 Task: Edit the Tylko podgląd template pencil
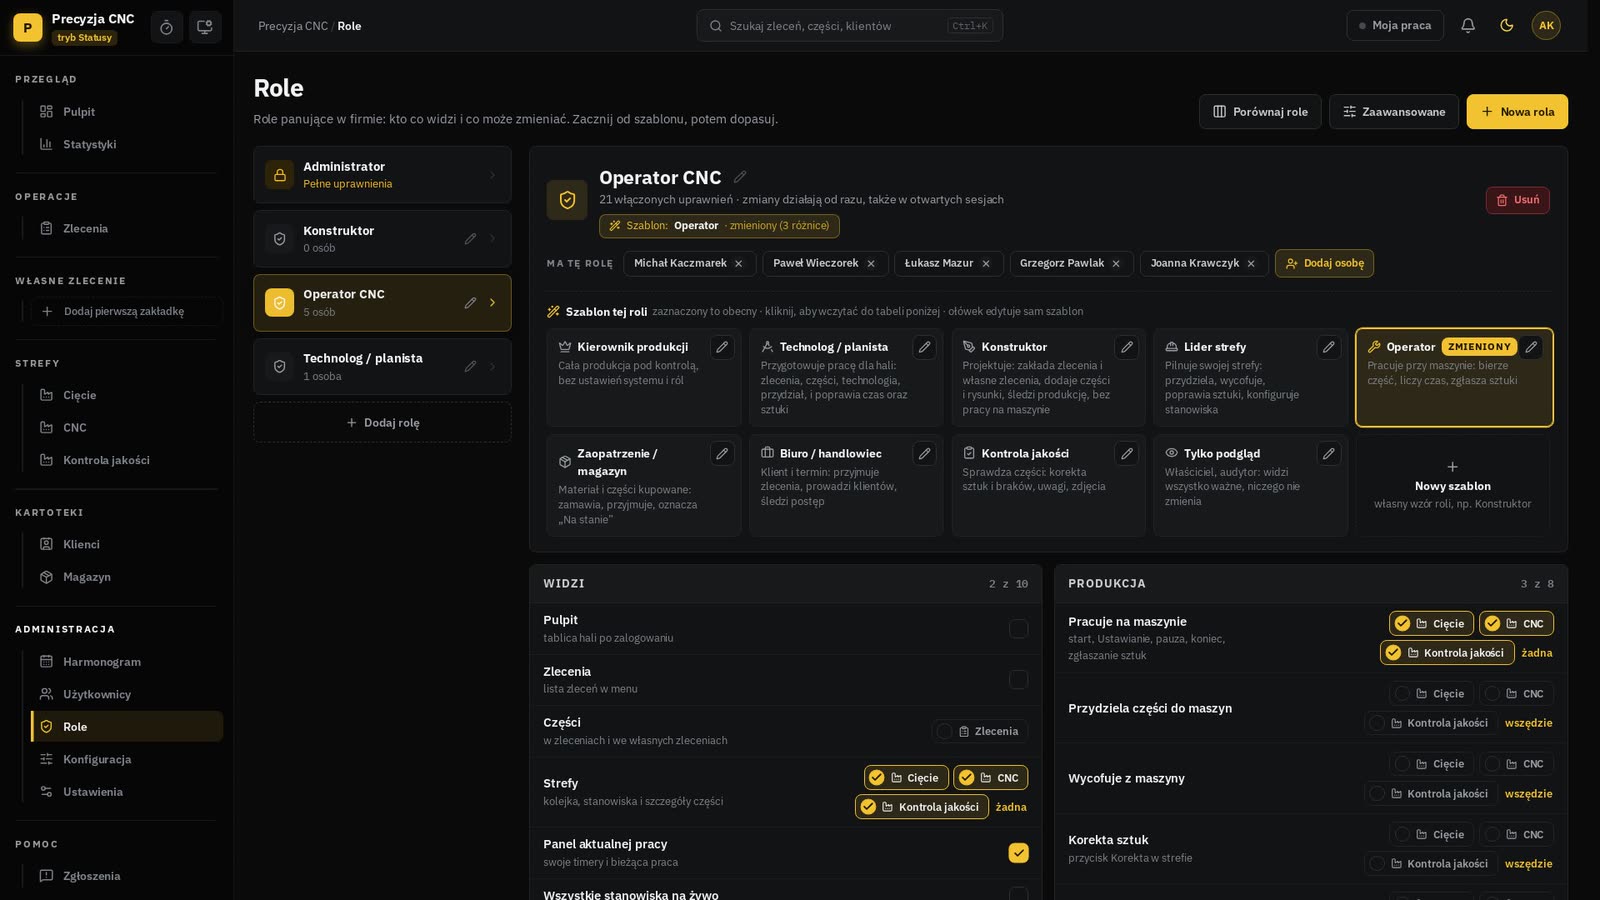1328,454
